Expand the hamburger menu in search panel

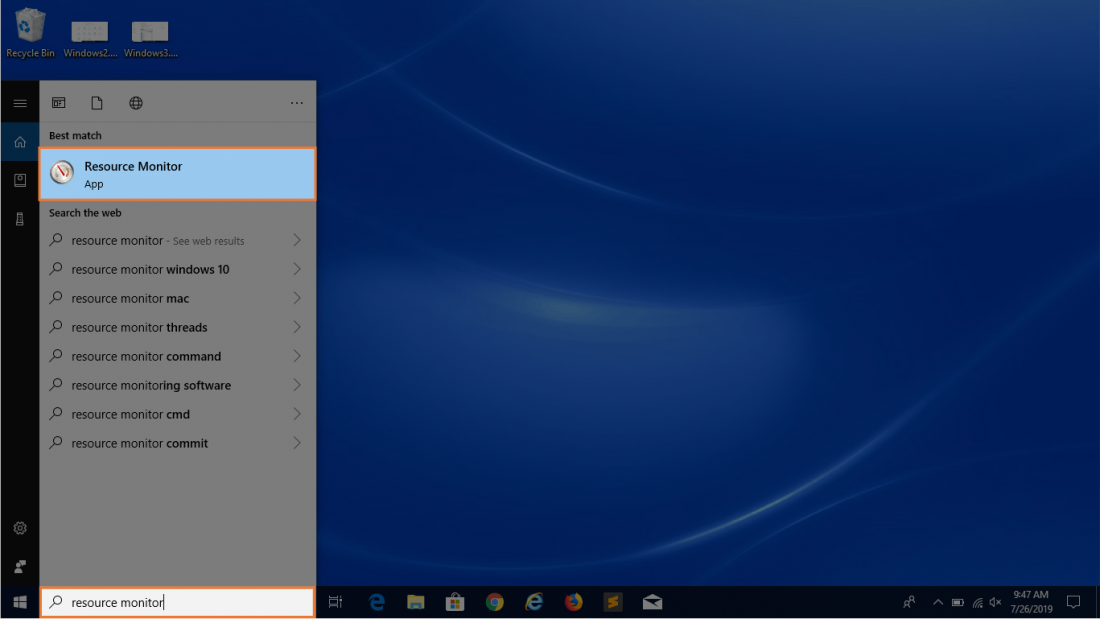point(20,103)
